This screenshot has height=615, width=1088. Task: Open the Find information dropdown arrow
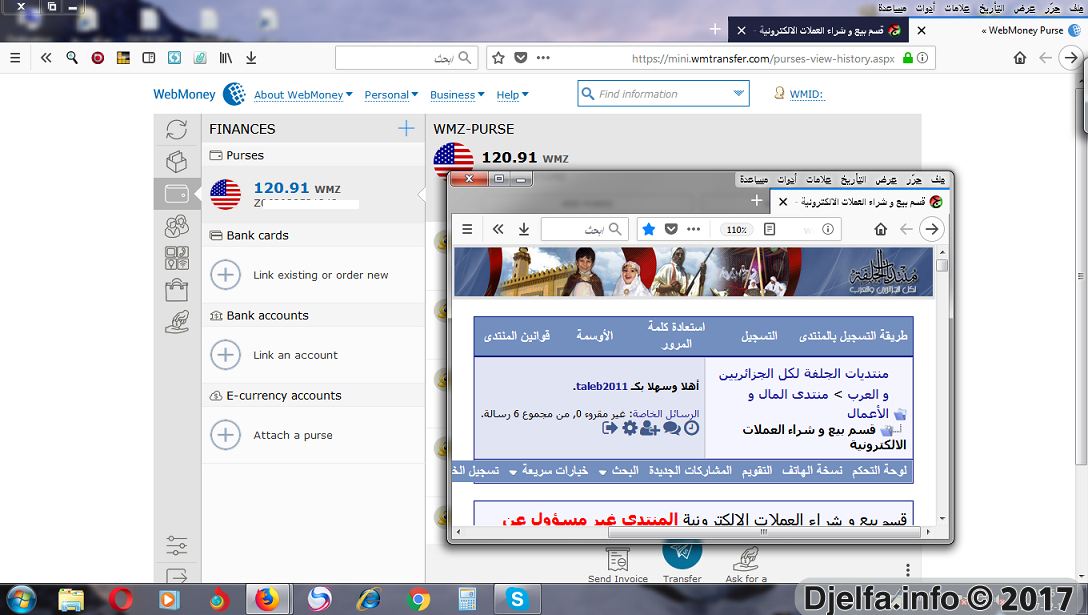point(738,93)
